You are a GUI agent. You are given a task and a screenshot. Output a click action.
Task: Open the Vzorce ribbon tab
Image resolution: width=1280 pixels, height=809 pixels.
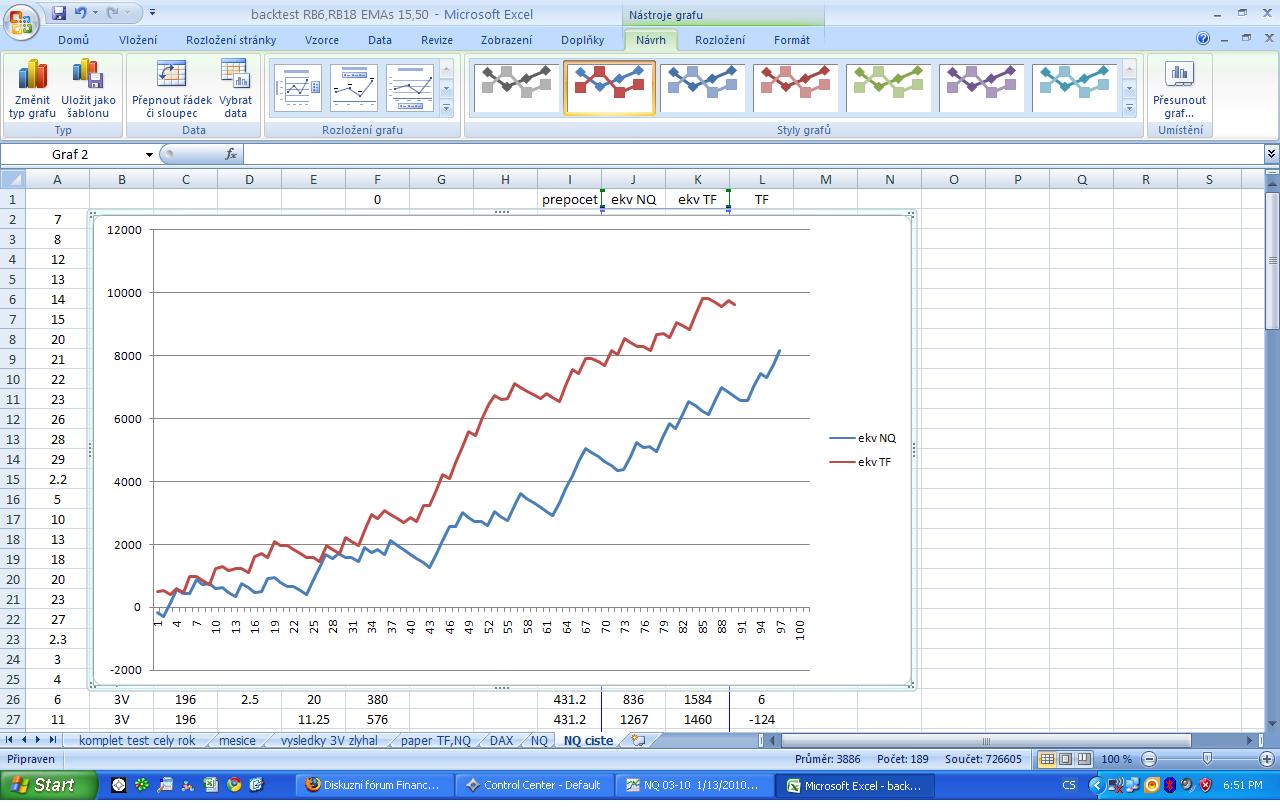[322, 40]
